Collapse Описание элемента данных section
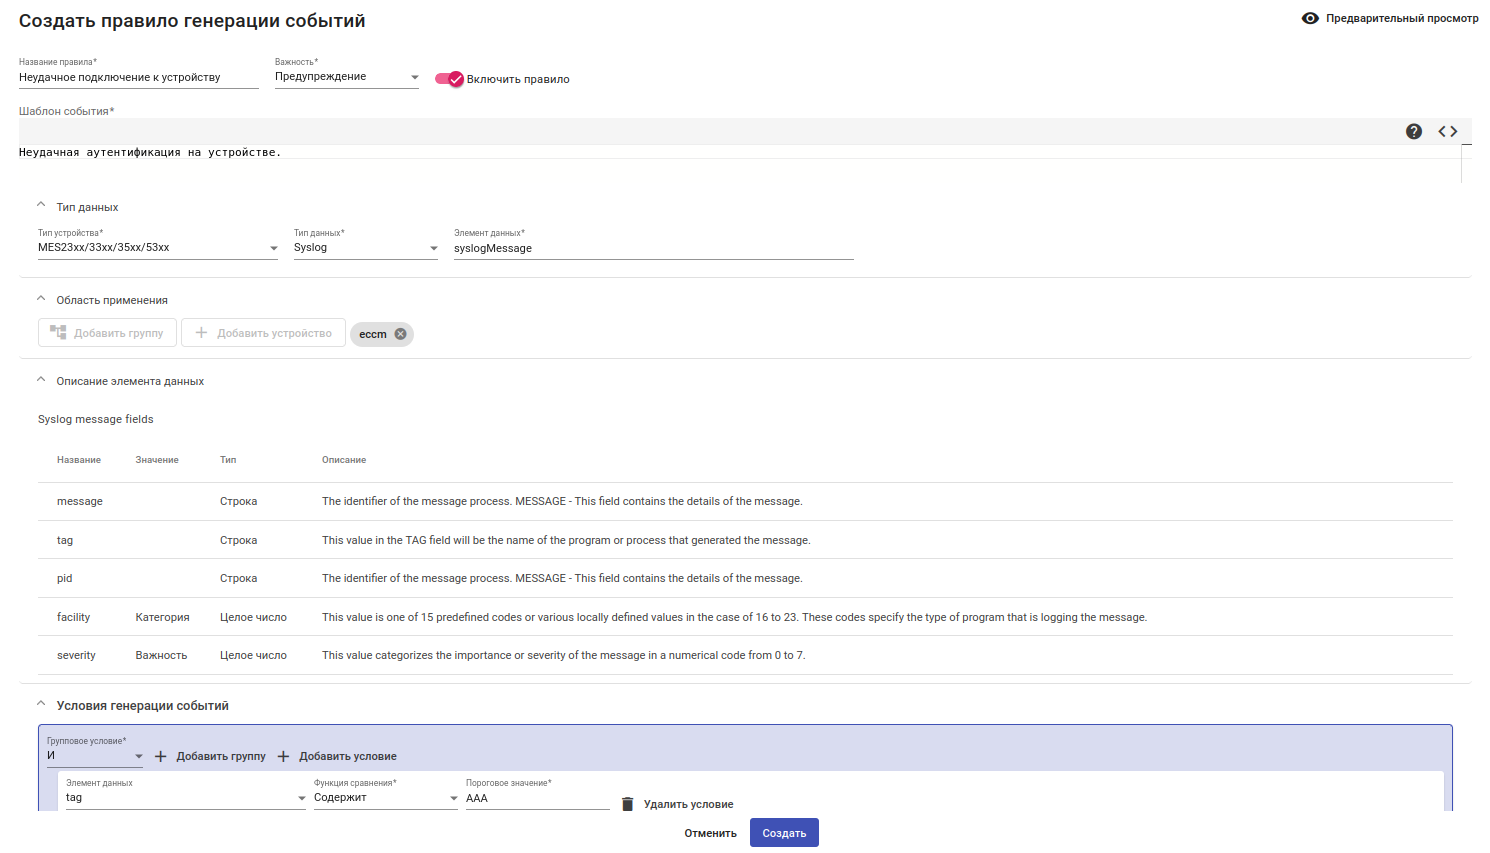1490x853 pixels. click(x=41, y=380)
